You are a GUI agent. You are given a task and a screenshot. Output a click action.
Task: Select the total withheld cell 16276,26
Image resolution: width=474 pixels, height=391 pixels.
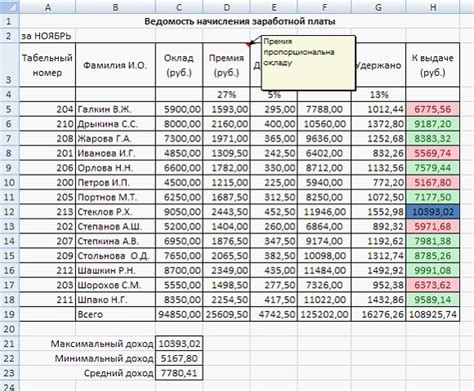click(x=378, y=314)
